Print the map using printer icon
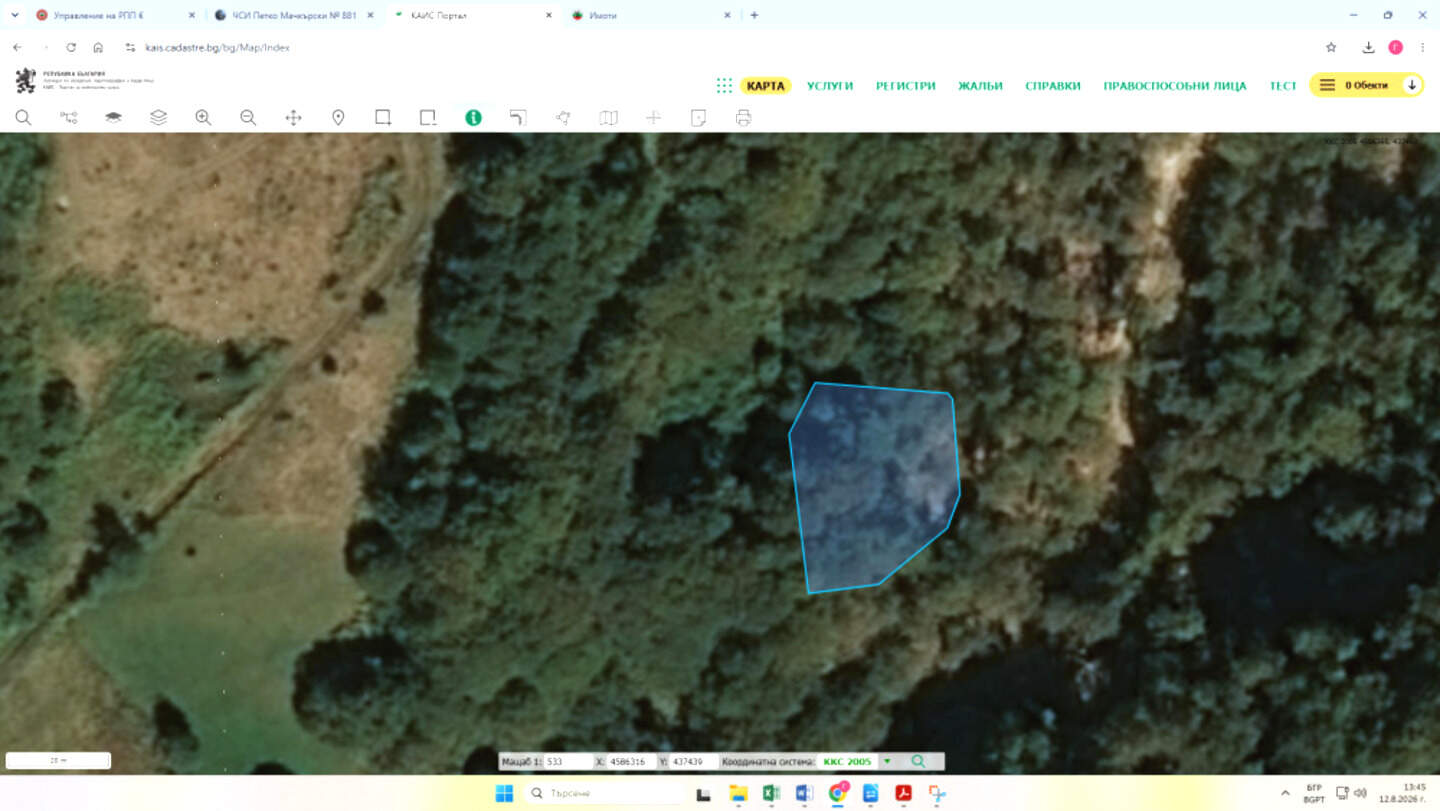Screen dimensions: 1440x811 (743, 118)
